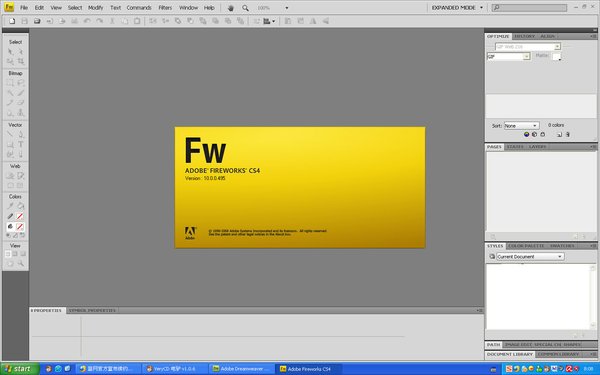Select the Line tool in Vector section

pyautogui.click(x=10, y=135)
